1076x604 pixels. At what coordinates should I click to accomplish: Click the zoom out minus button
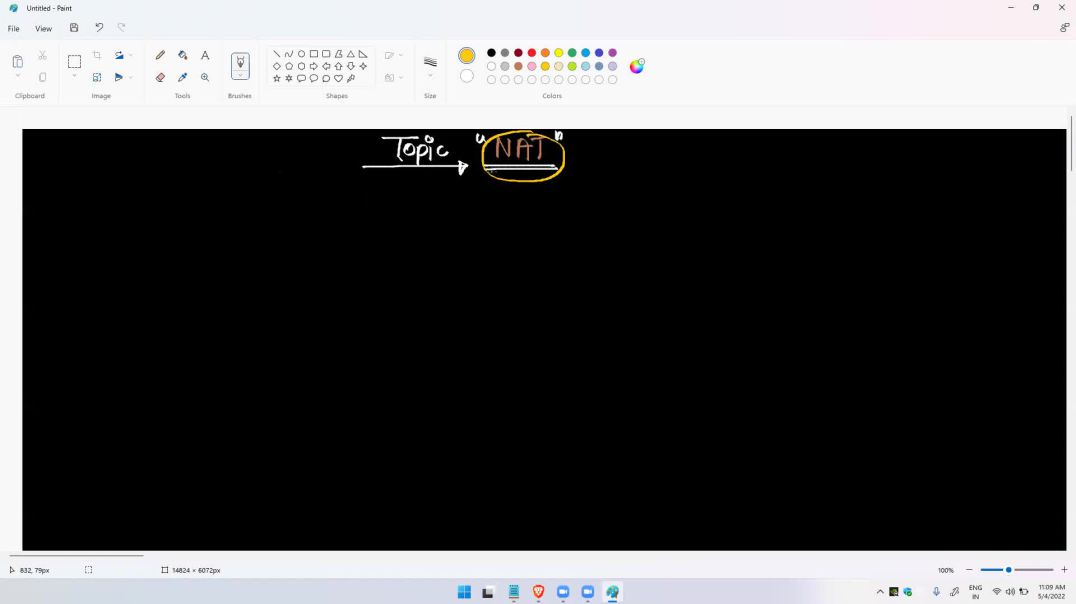pyautogui.click(x=969, y=570)
